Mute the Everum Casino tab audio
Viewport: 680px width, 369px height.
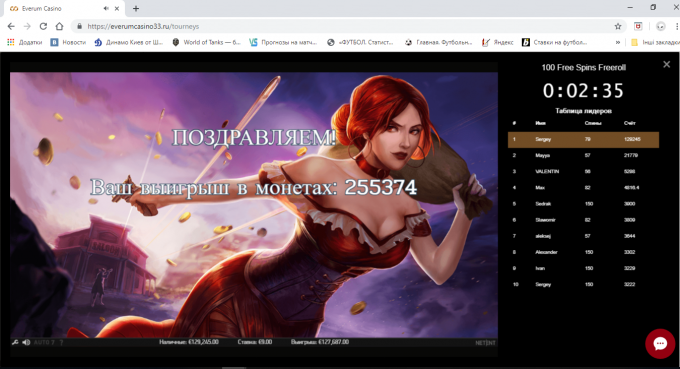[x=106, y=8]
